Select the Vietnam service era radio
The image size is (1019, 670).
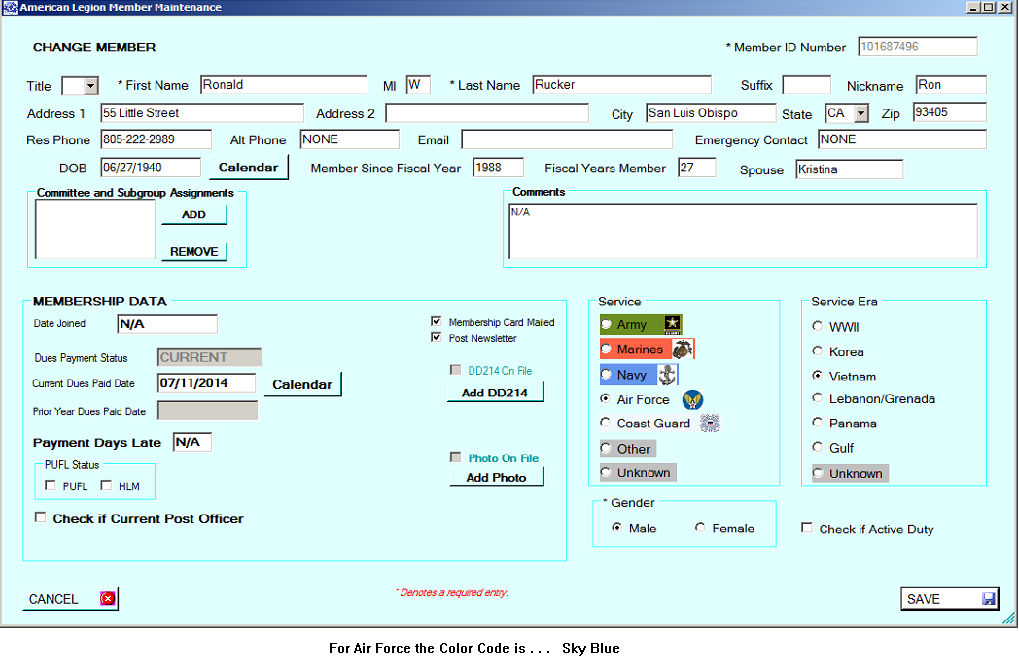pyautogui.click(x=818, y=375)
